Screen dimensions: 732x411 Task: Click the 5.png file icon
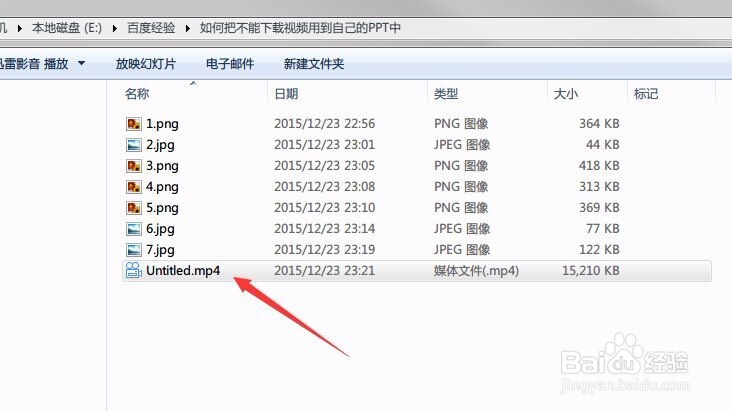click(134, 208)
